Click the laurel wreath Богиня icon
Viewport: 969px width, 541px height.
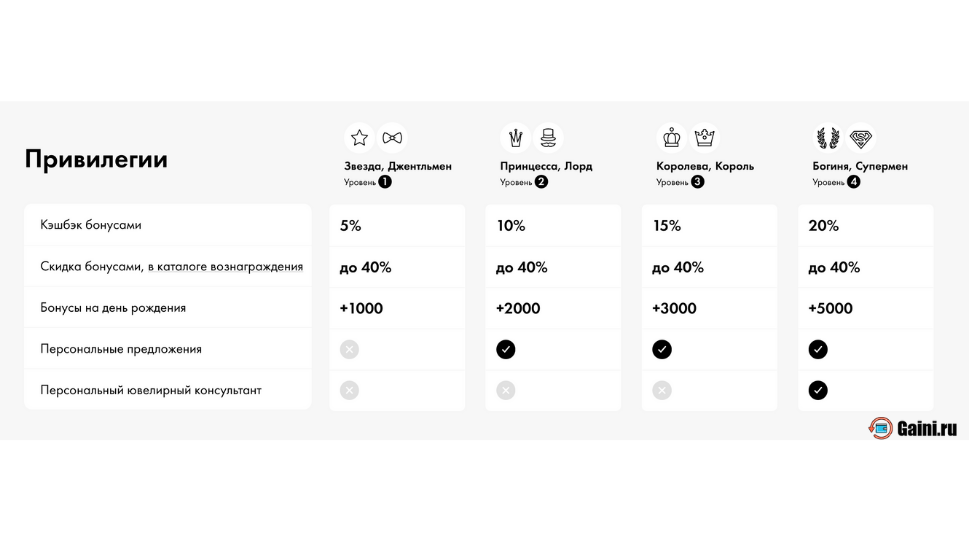(x=828, y=138)
